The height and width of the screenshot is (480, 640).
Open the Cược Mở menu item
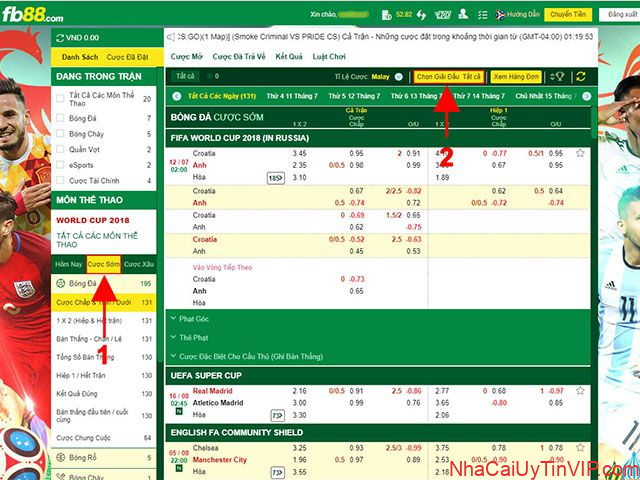click(187, 57)
